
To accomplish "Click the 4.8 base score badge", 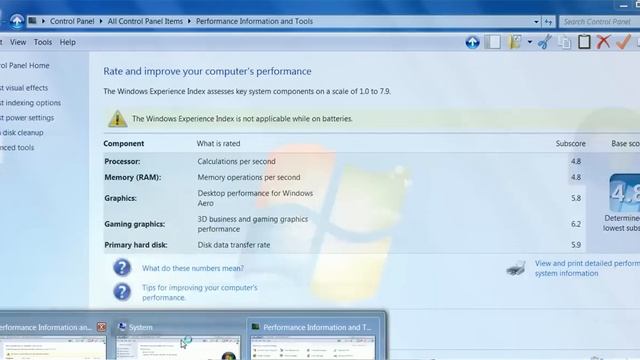I will click(x=624, y=193).
